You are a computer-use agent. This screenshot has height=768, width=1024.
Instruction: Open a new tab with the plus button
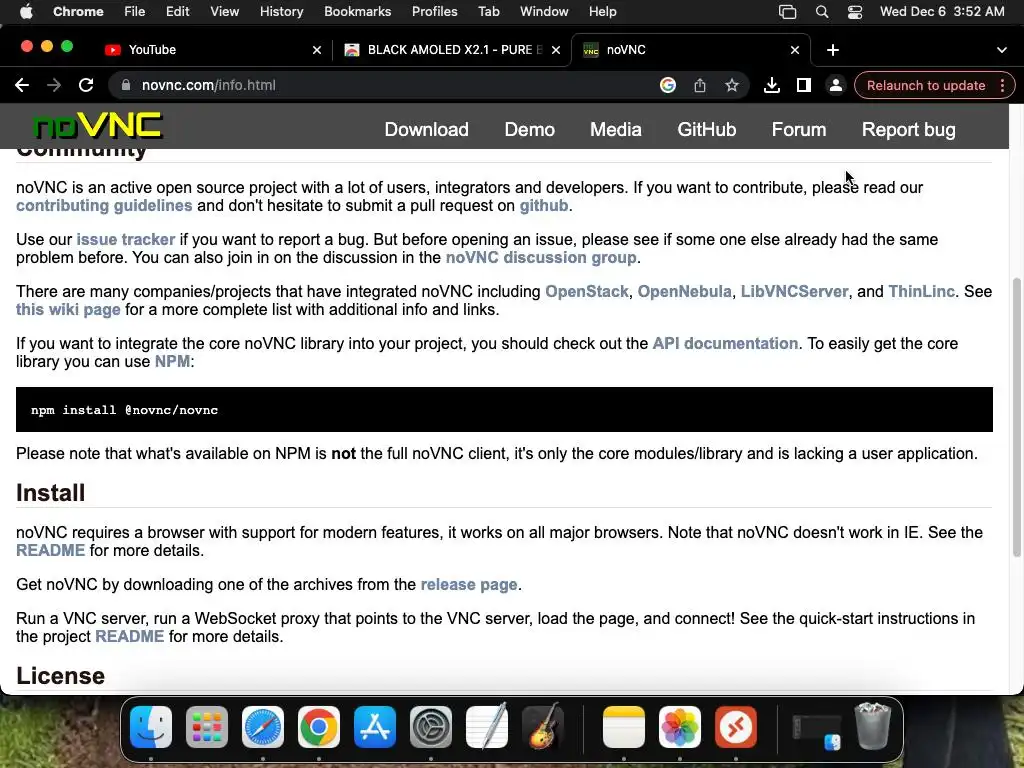(833, 50)
